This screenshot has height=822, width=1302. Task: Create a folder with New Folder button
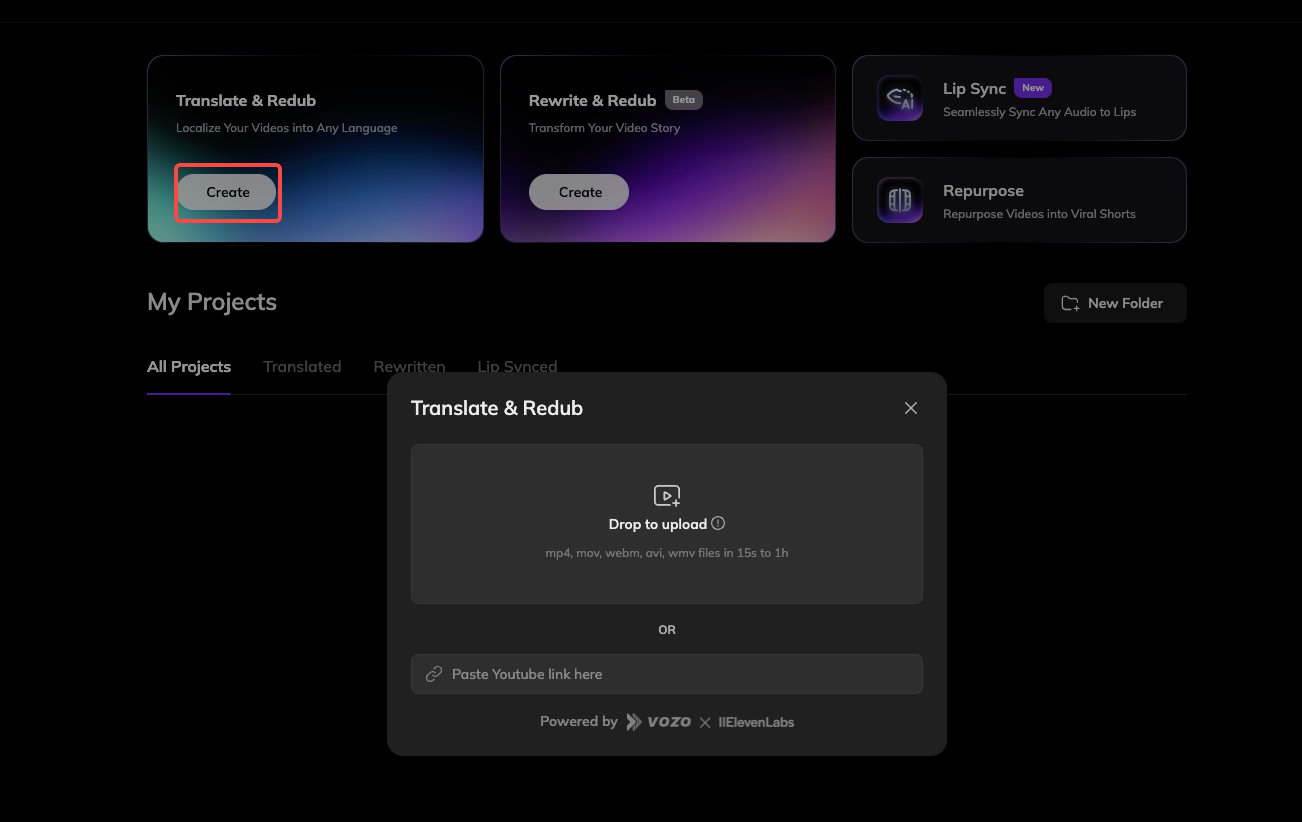pyautogui.click(x=1114, y=303)
